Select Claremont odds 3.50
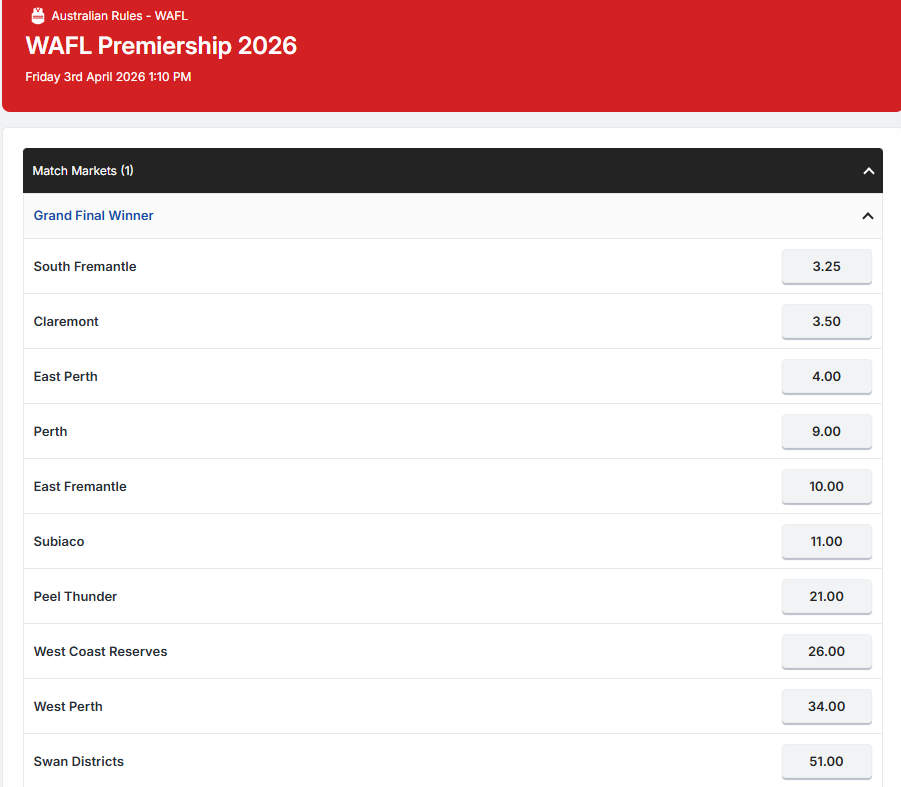This screenshot has width=901, height=787. coord(826,322)
